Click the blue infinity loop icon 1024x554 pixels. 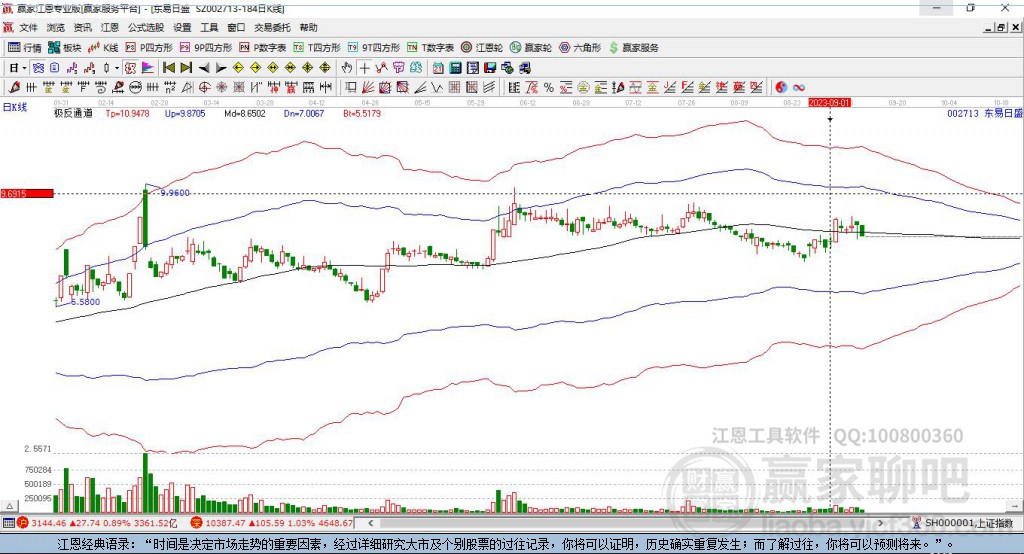click(x=799, y=87)
